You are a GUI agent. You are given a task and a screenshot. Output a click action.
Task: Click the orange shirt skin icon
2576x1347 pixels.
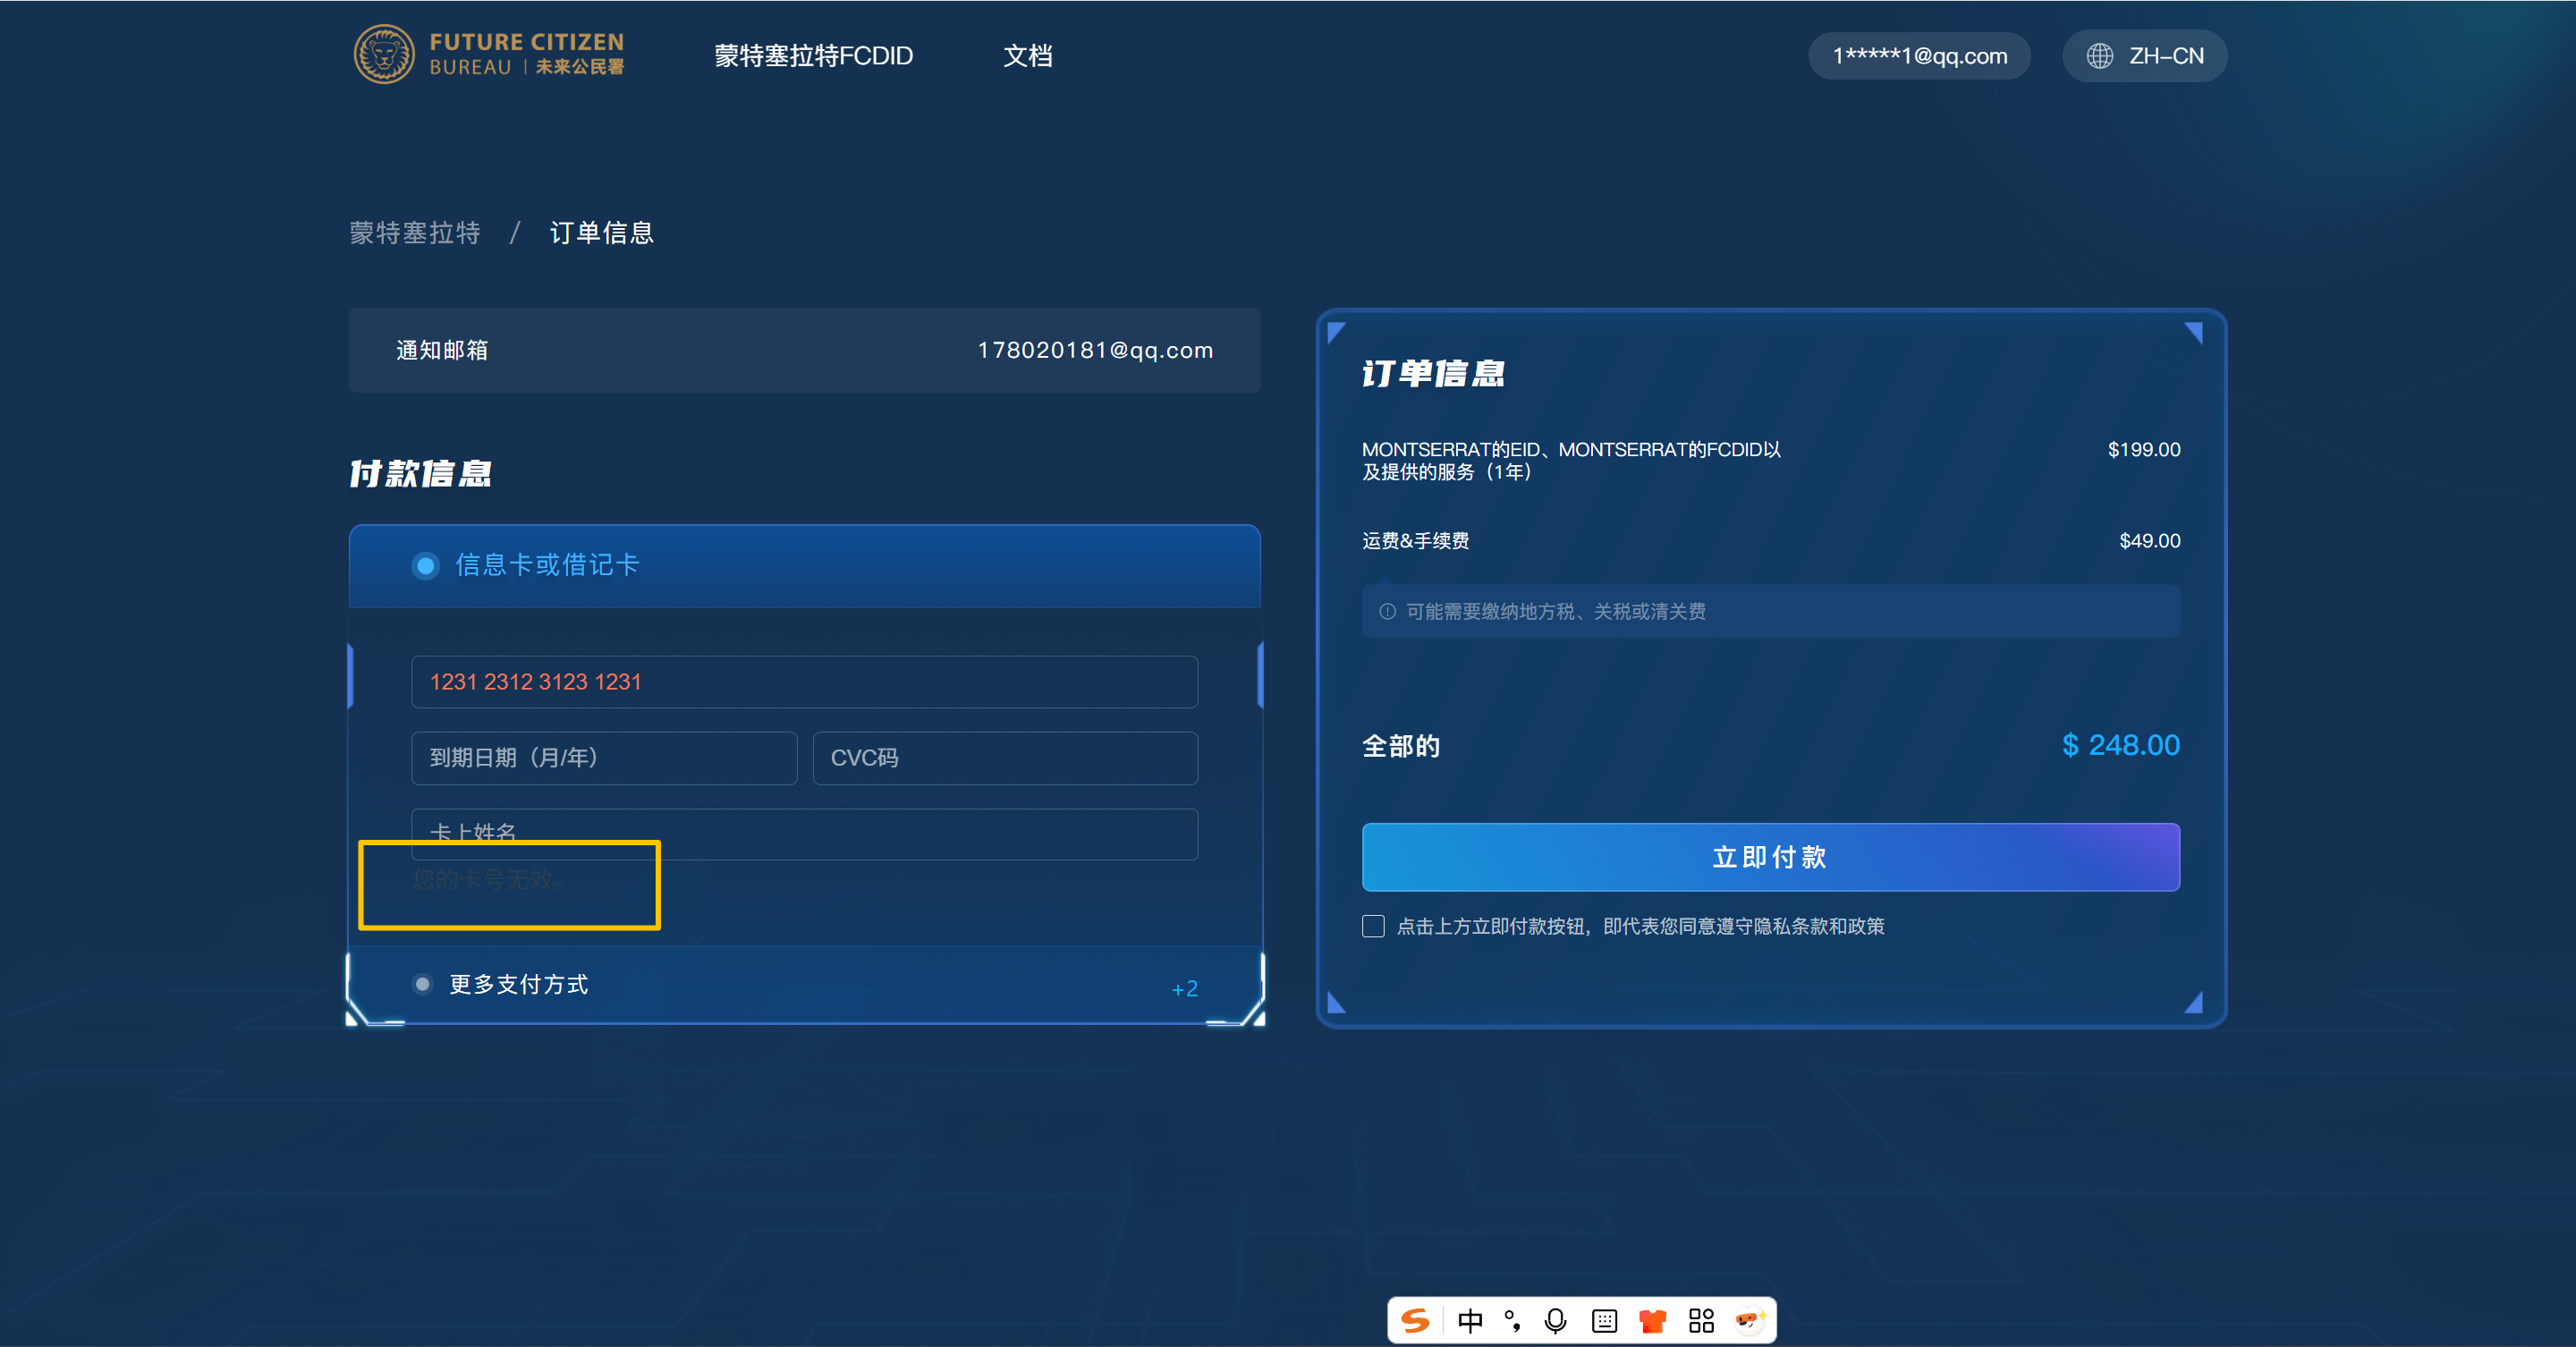(x=1652, y=1321)
